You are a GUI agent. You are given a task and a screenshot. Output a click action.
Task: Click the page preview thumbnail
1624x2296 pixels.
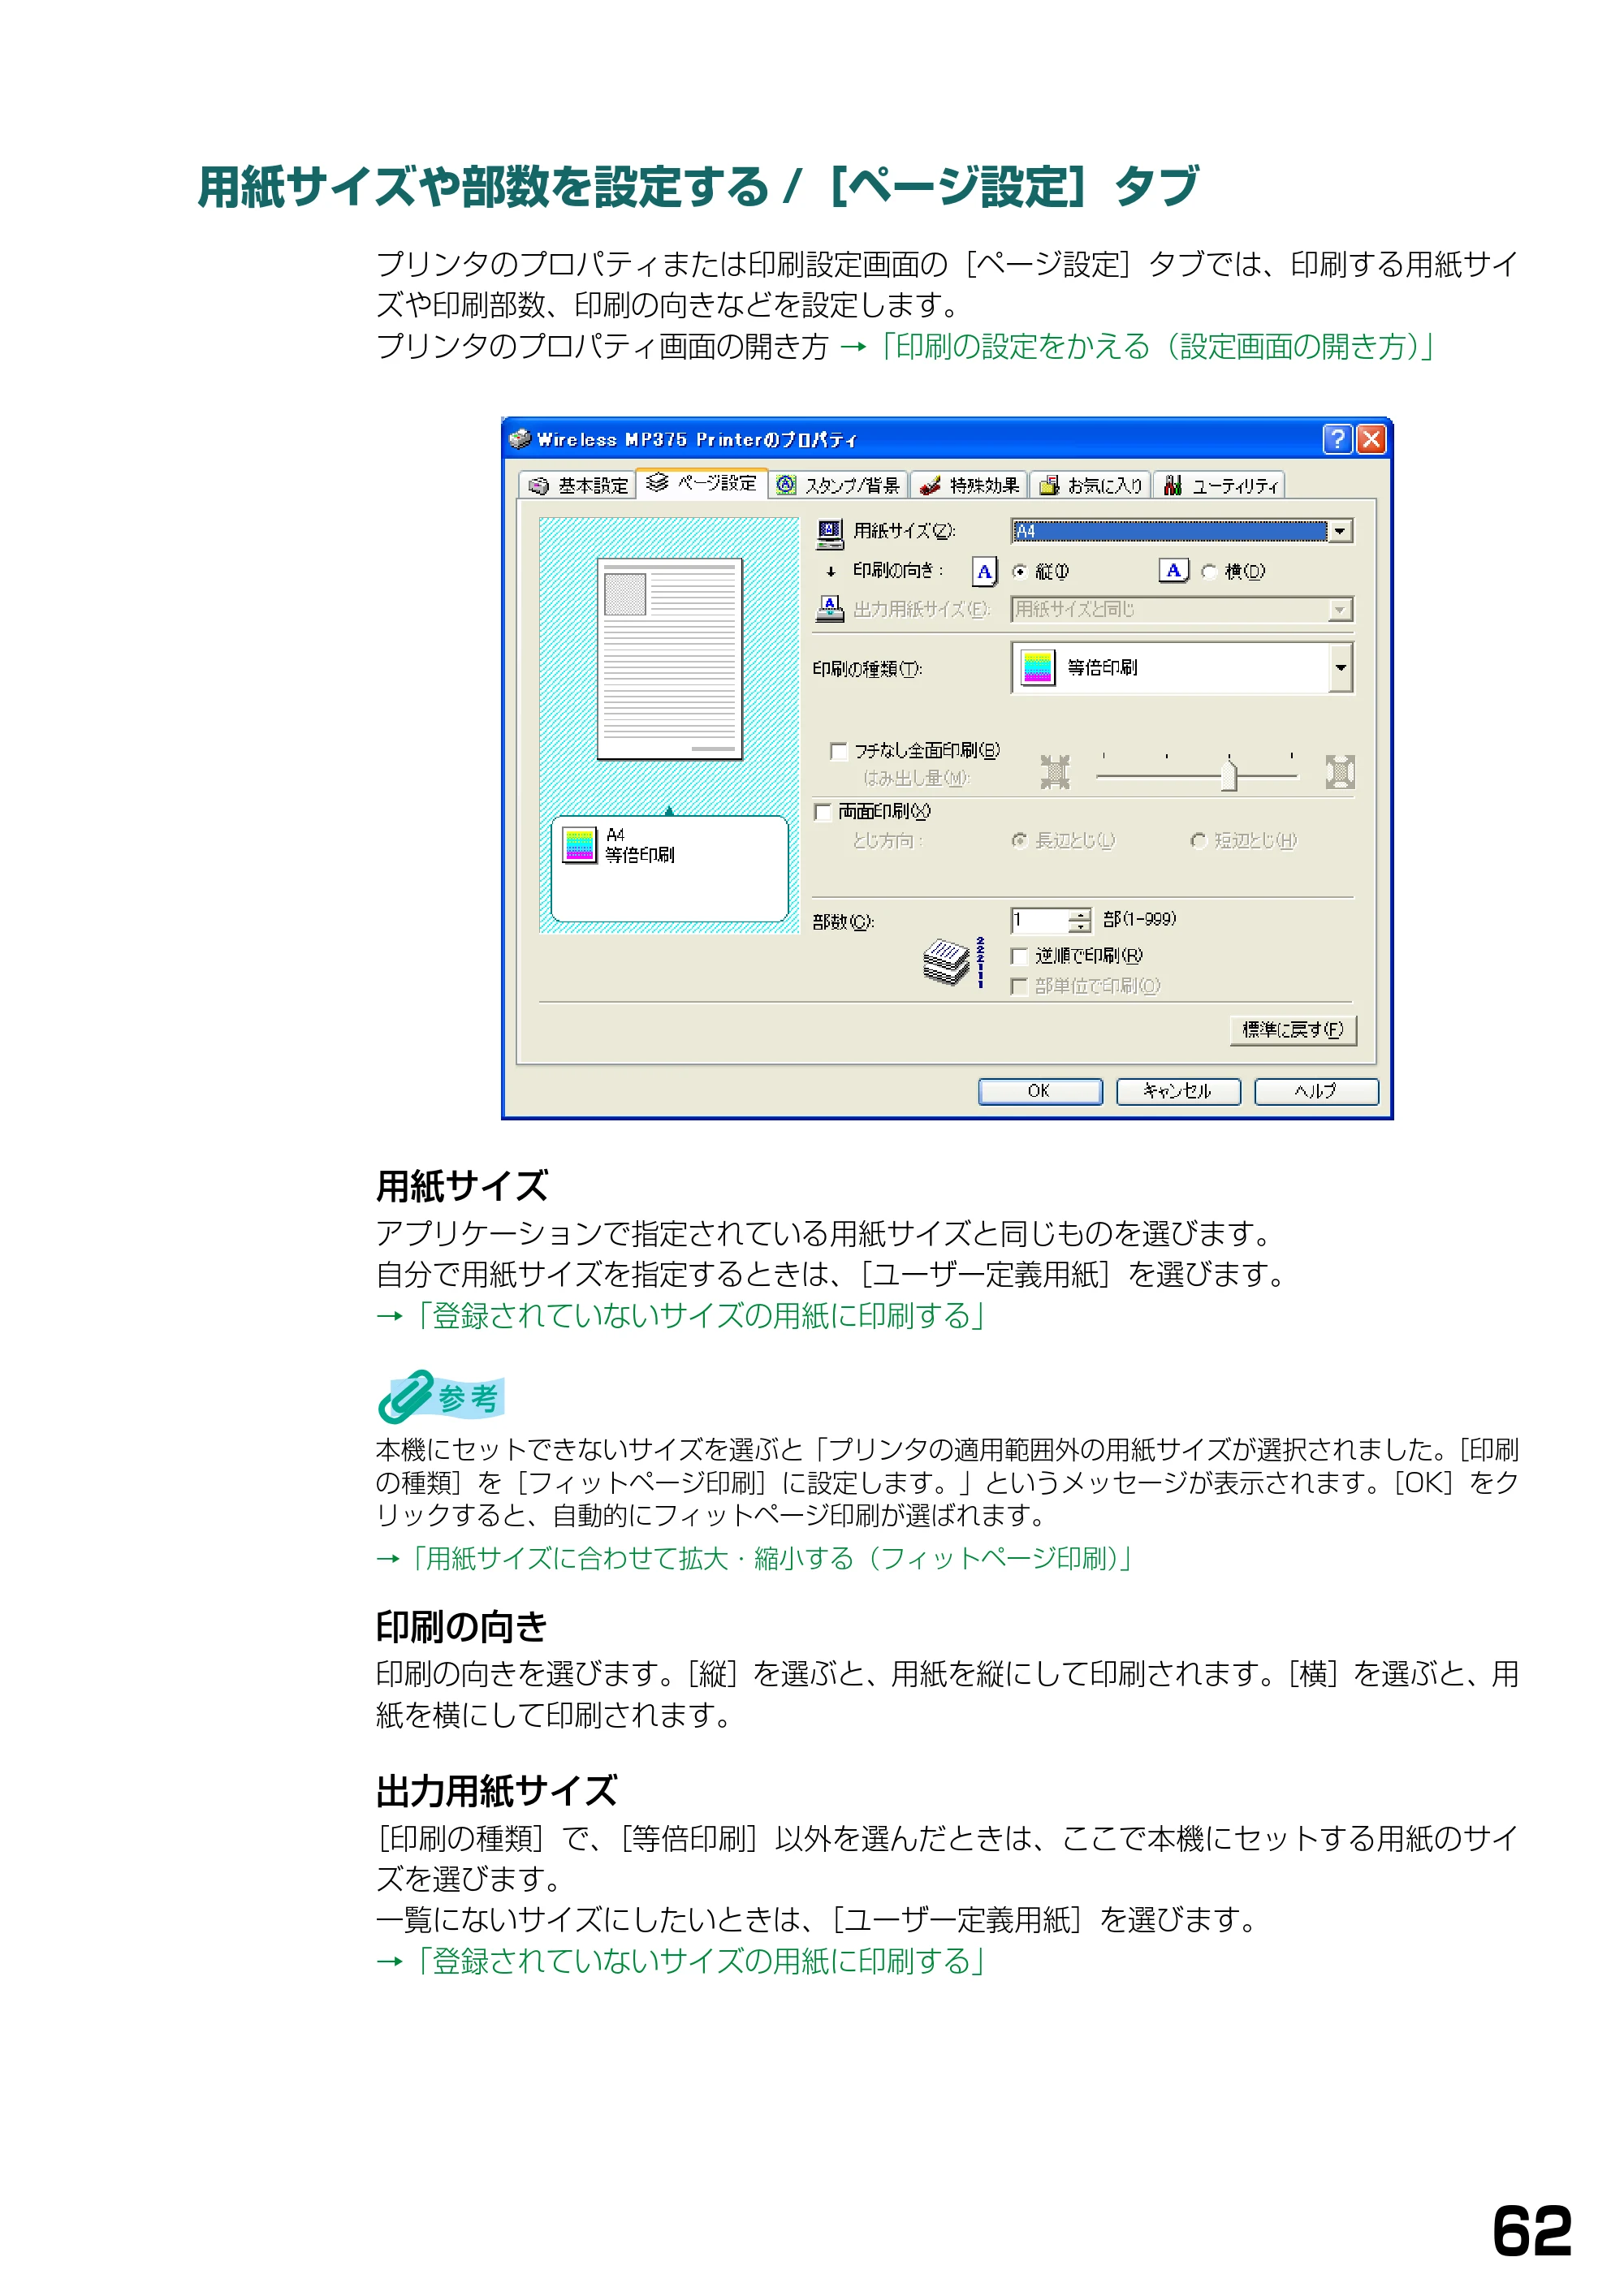pyautogui.click(x=669, y=659)
